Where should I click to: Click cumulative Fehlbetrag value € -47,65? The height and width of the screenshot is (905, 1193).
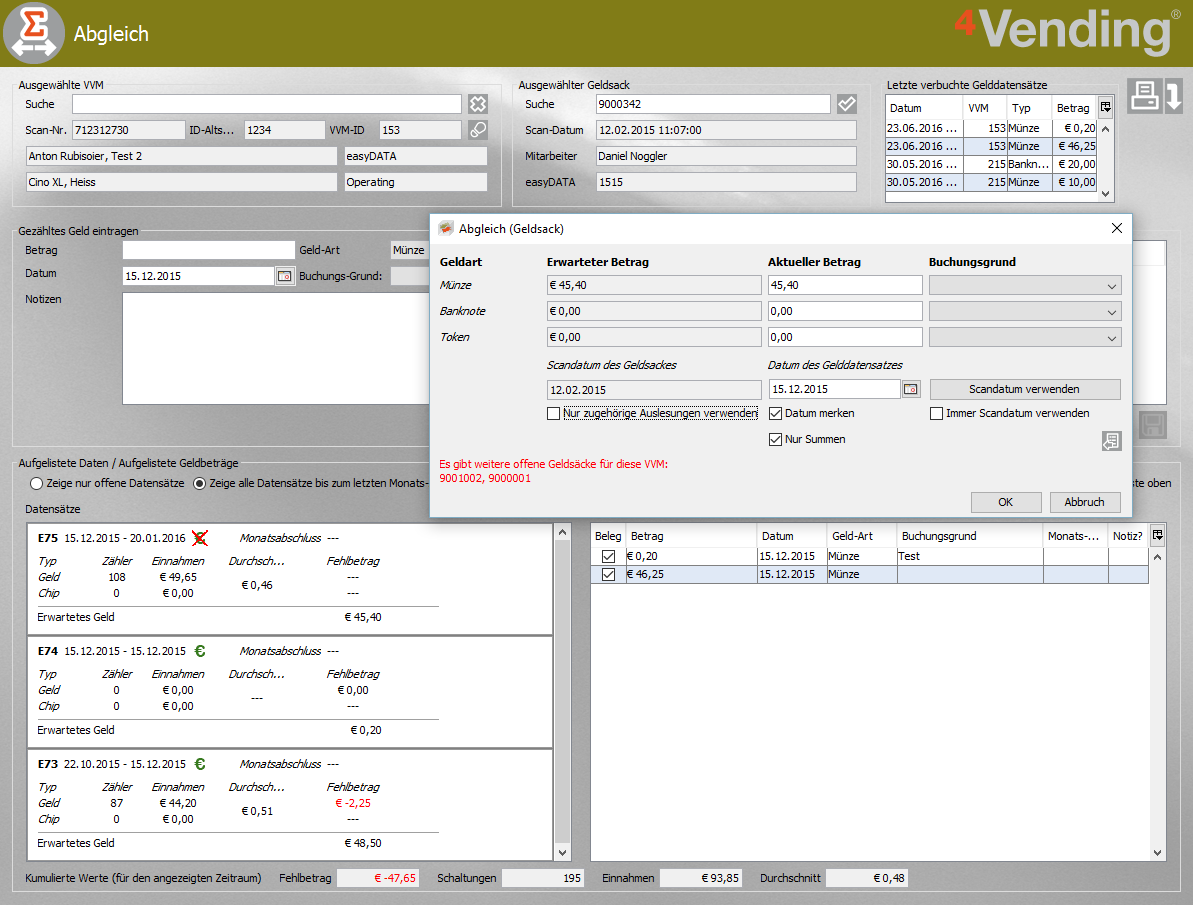tap(377, 878)
